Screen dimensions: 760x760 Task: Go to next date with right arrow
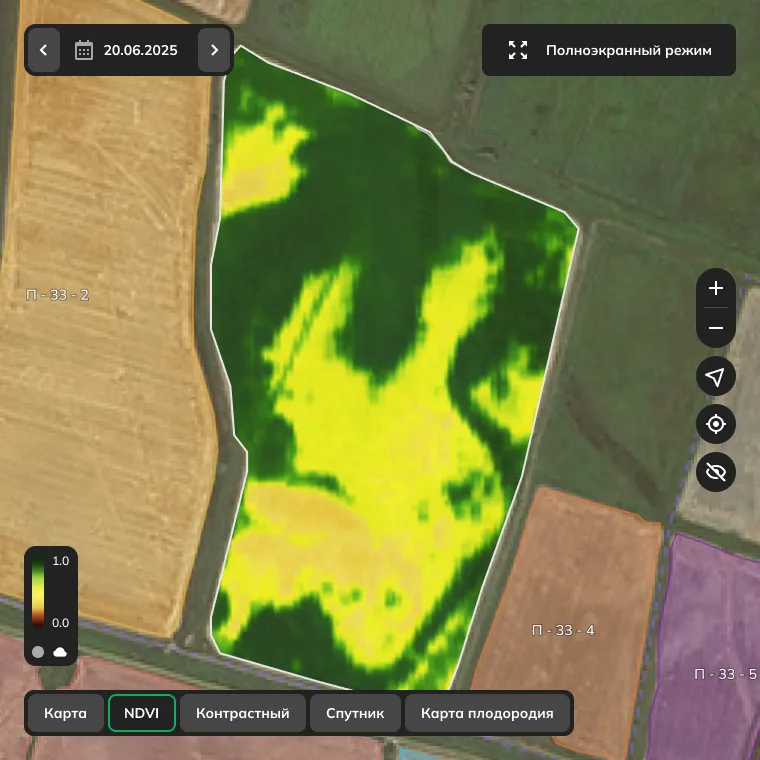pyautogui.click(x=214, y=50)
